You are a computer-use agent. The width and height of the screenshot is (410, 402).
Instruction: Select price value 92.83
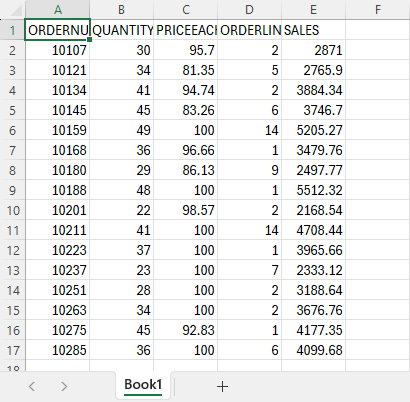tap(186, 330)
